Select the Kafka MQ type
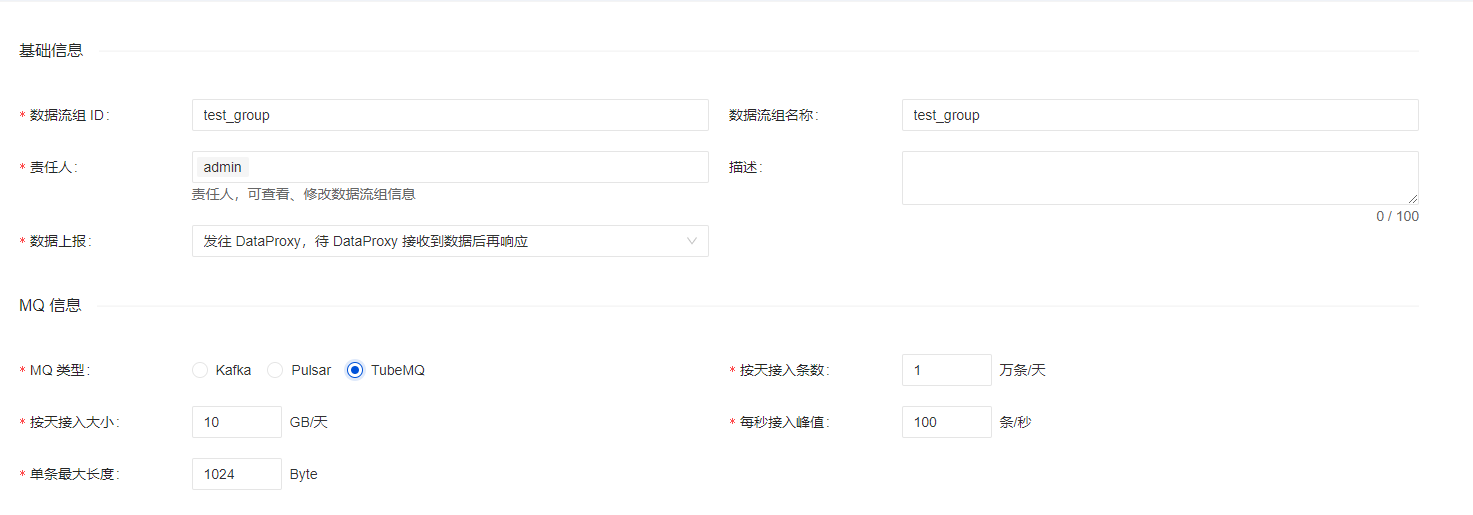 200,370
